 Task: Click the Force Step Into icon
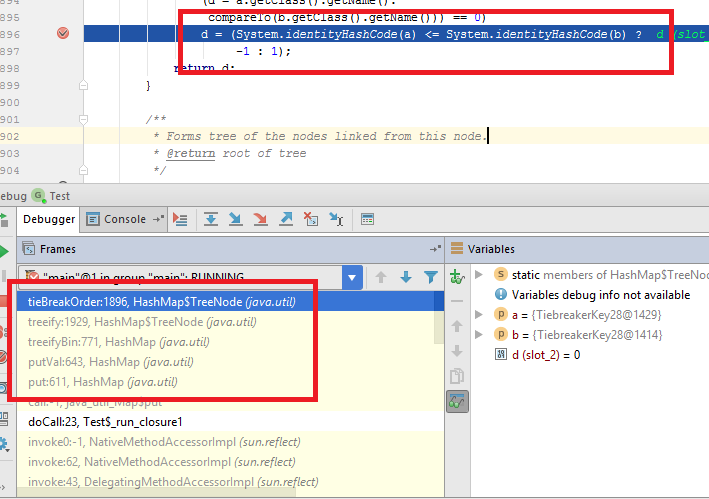261,219
